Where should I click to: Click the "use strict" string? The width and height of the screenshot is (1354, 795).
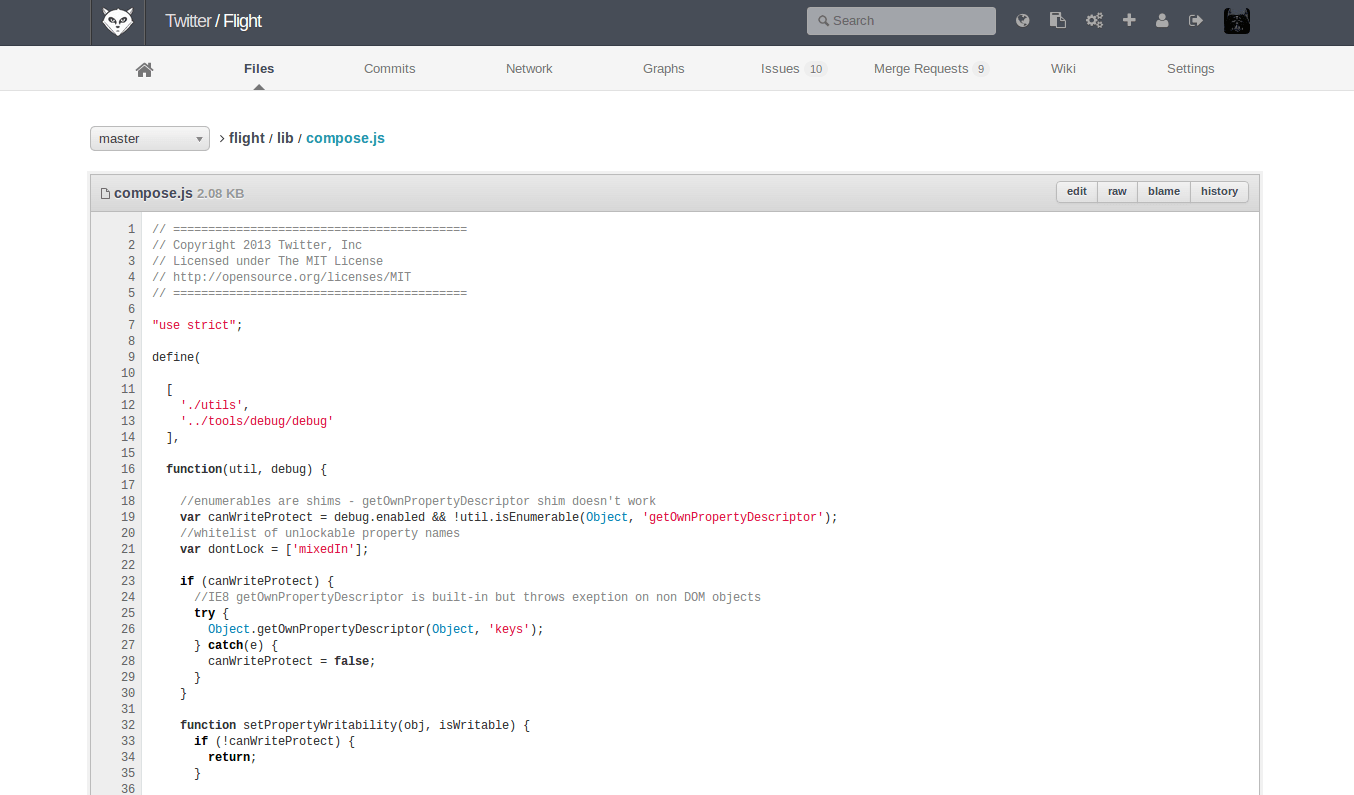[x=194, y=325]
